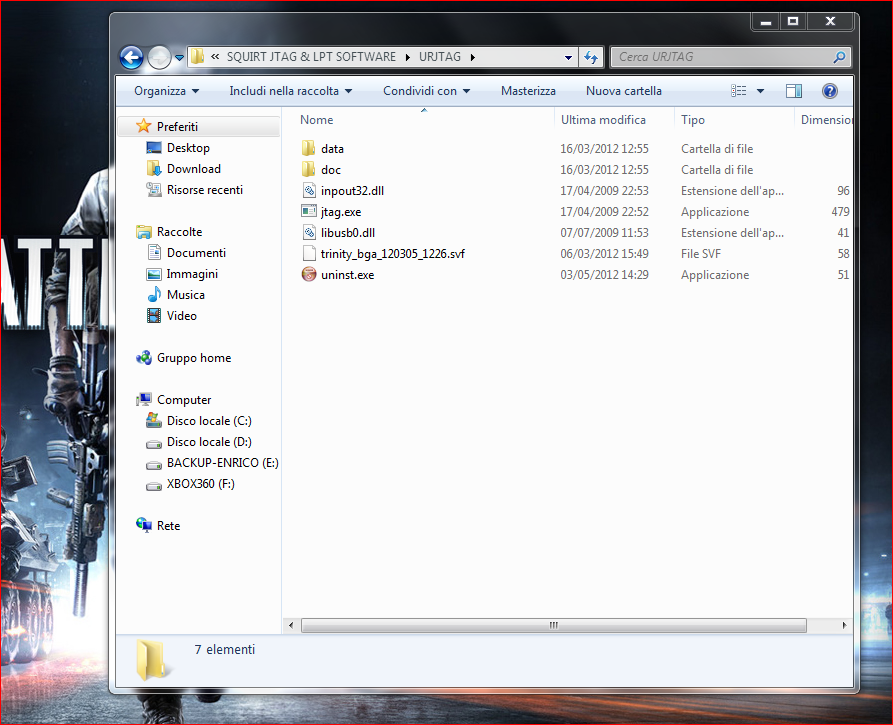Open recent locations dropdown beside navigation arrows

pos(179,58)
